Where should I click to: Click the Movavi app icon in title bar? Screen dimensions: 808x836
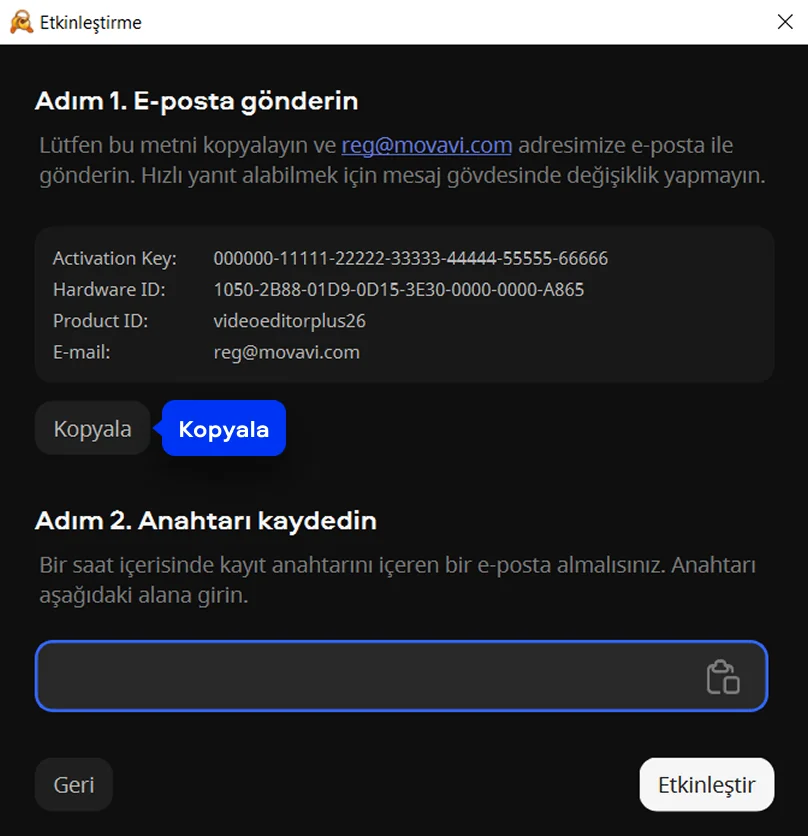(x=21, y=22)
